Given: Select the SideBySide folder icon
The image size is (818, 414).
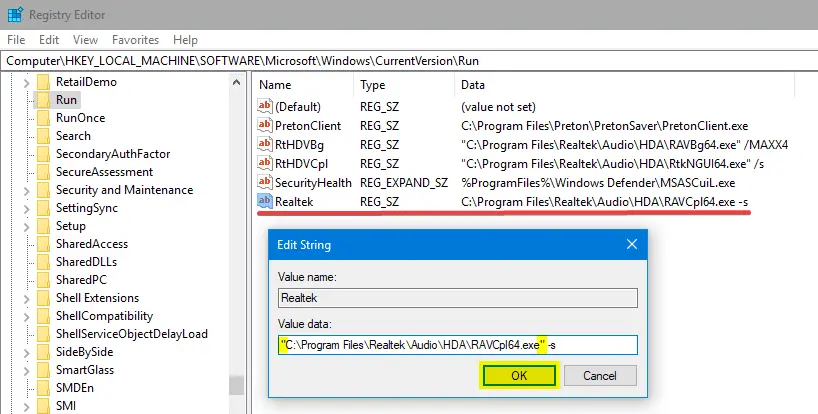Looking at the screenshot, I should point(43,351).
